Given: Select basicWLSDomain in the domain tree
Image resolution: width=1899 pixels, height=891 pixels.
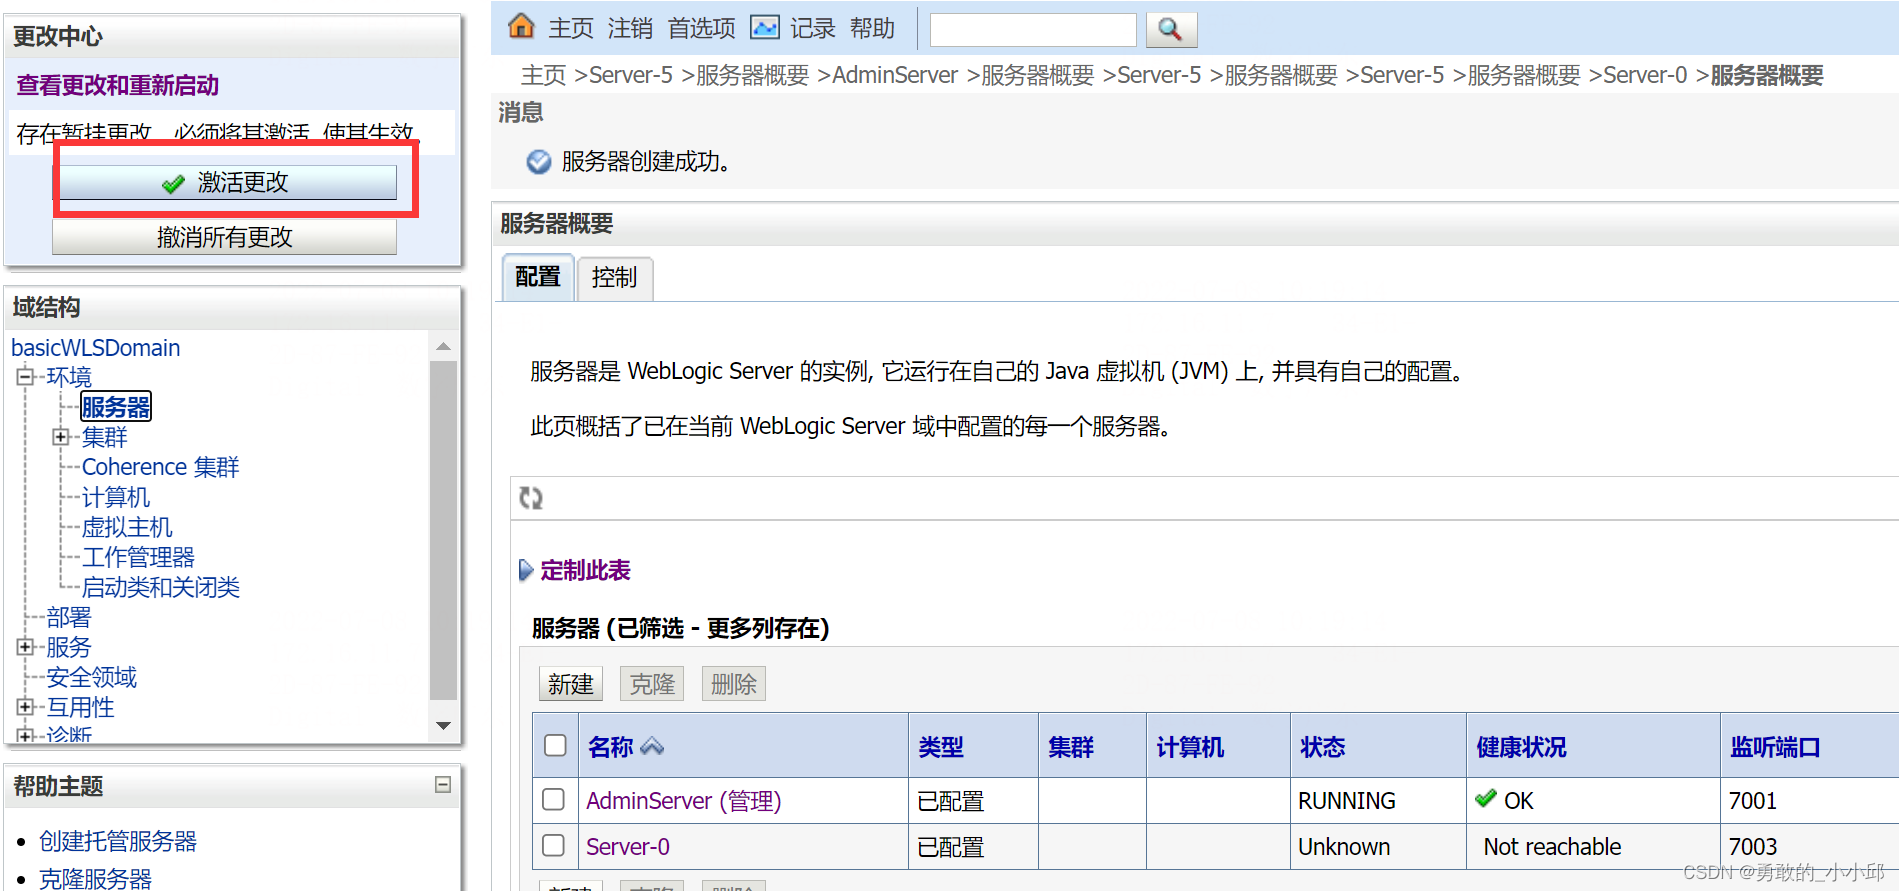Looking at the screenshot, I should [96, 348].
